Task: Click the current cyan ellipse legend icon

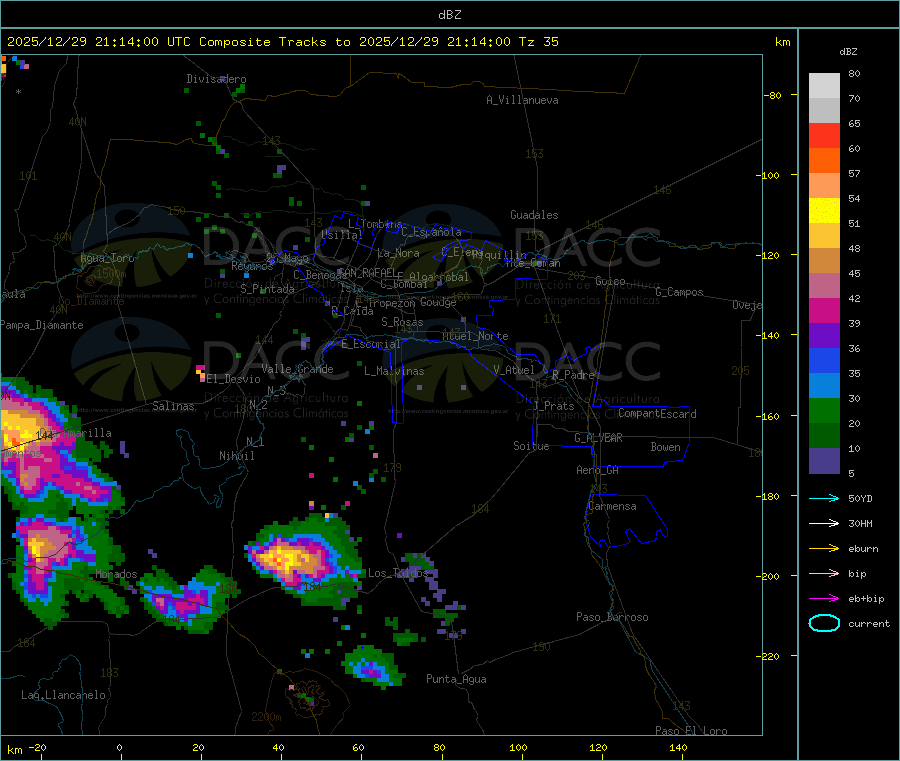Action: pyautogui.click(x=824, y=623)
